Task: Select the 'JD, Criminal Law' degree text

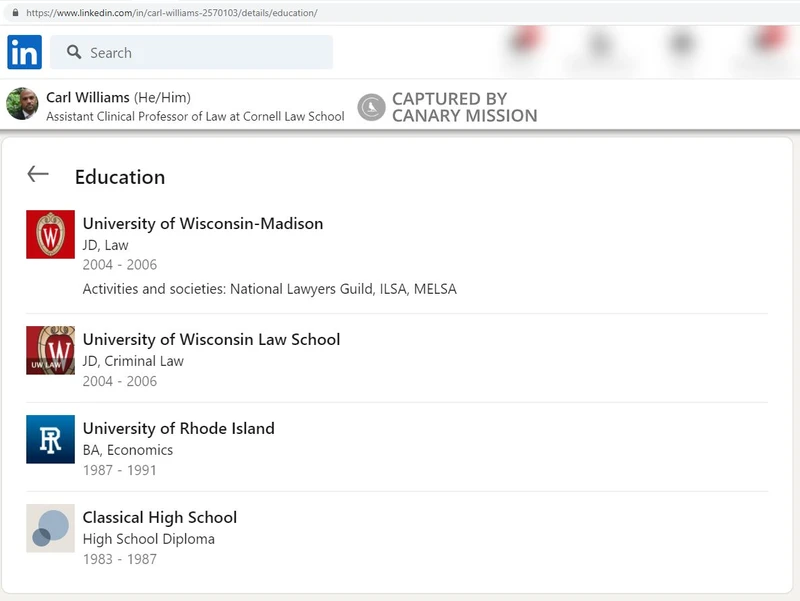Action: 133,361
